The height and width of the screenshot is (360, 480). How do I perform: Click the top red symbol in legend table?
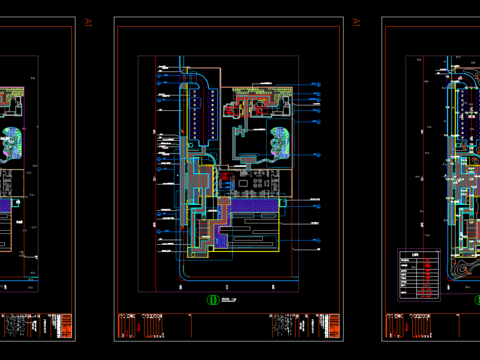(x=427, y=260)
